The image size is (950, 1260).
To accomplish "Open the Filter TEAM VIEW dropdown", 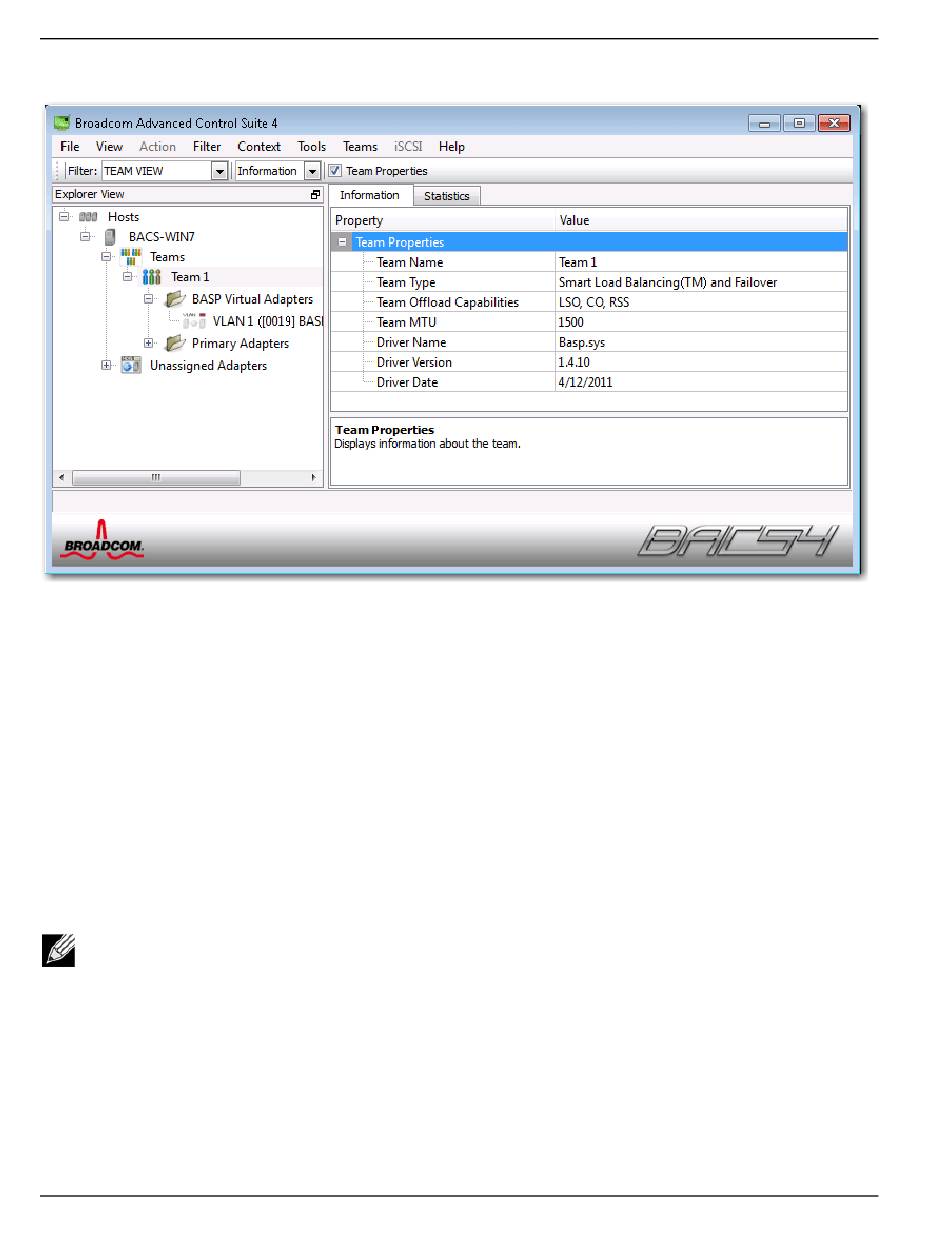I will (220, 171).
